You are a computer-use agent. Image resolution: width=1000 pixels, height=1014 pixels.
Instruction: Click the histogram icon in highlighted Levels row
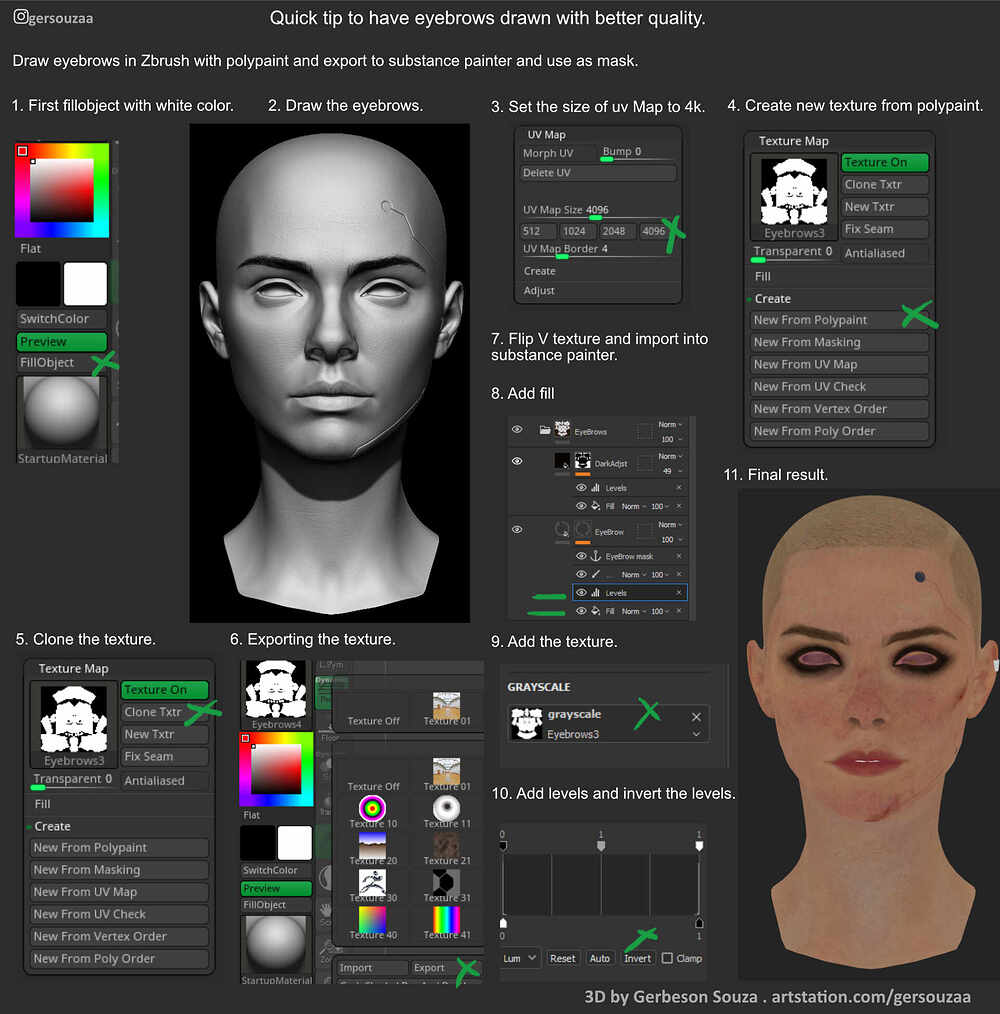click(595, 592)
